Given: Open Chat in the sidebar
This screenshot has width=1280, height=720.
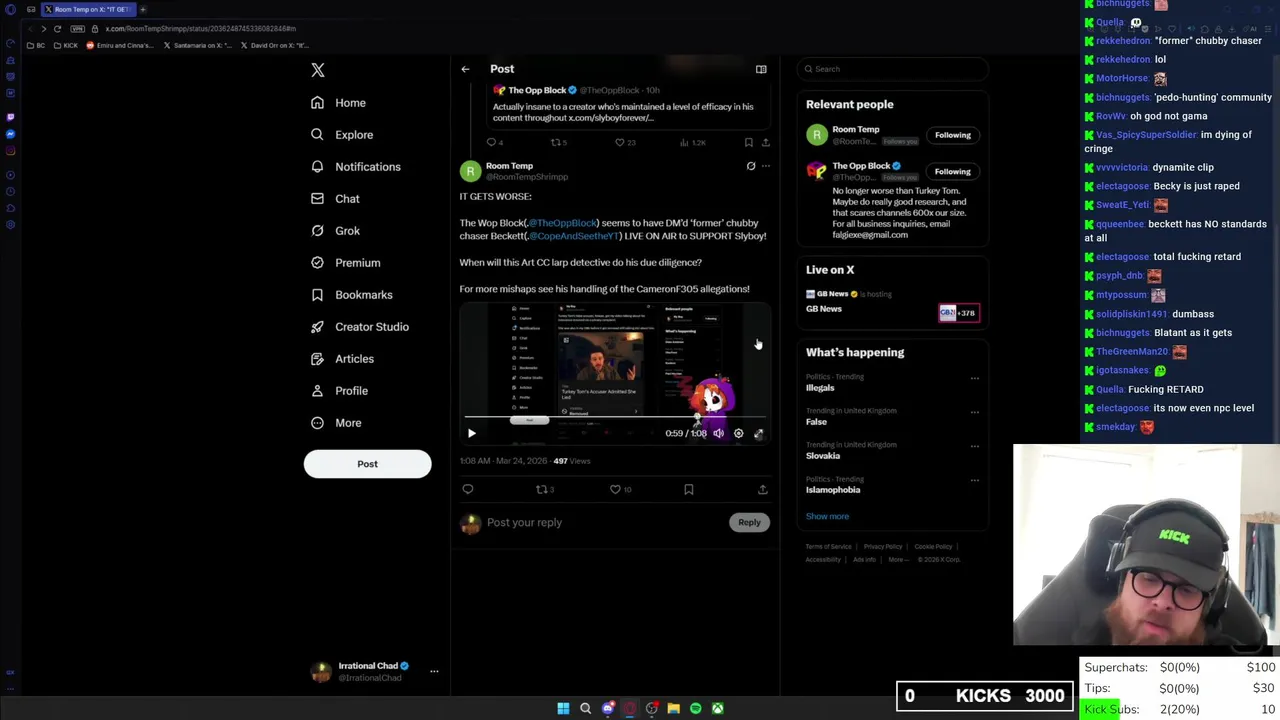Looking at the screenshot, I should pyautogui.click(x=335, y=199).
